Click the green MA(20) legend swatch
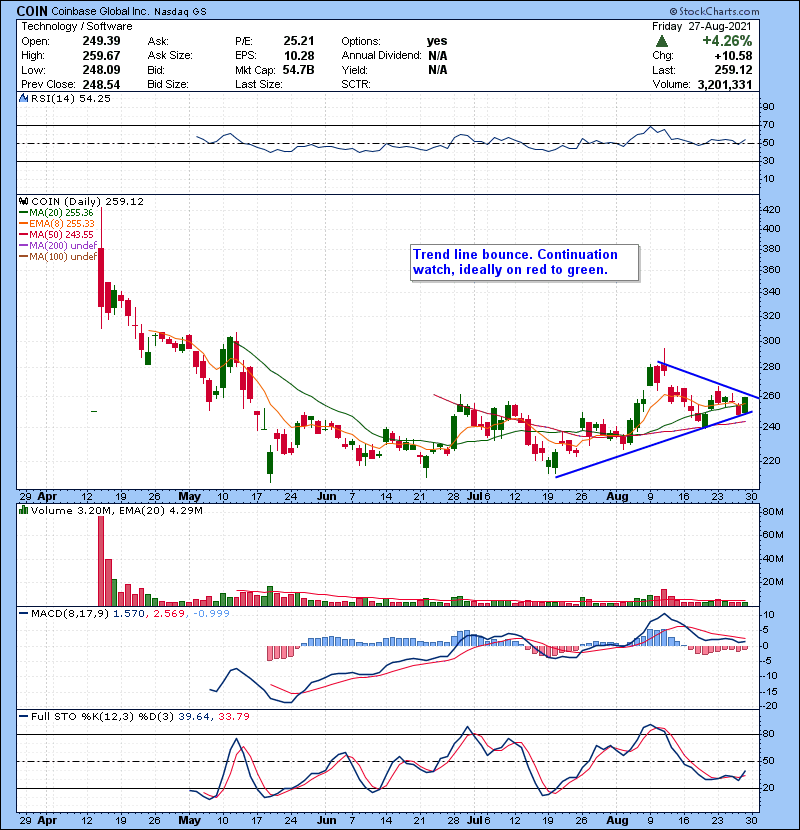The width and height of the screenshot is (800, 830). click(24, 213)
